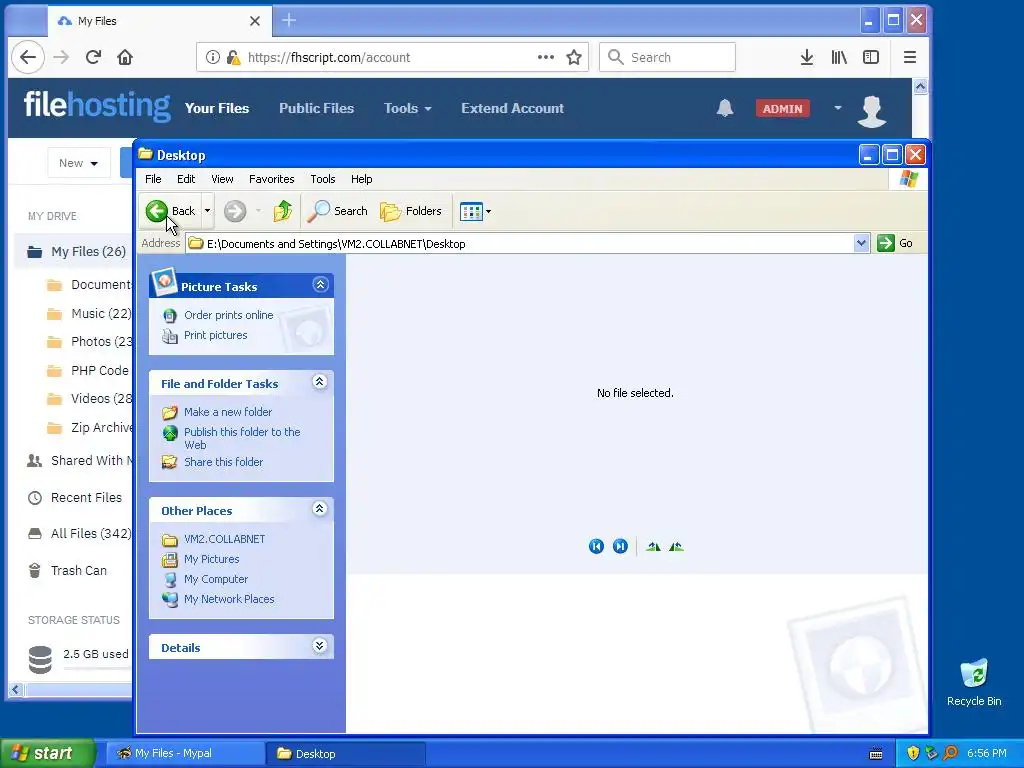Open the Tools menu in the Desktop window
The width and height of the screenshot is (1024, 768).
click(x=323, y=179)
